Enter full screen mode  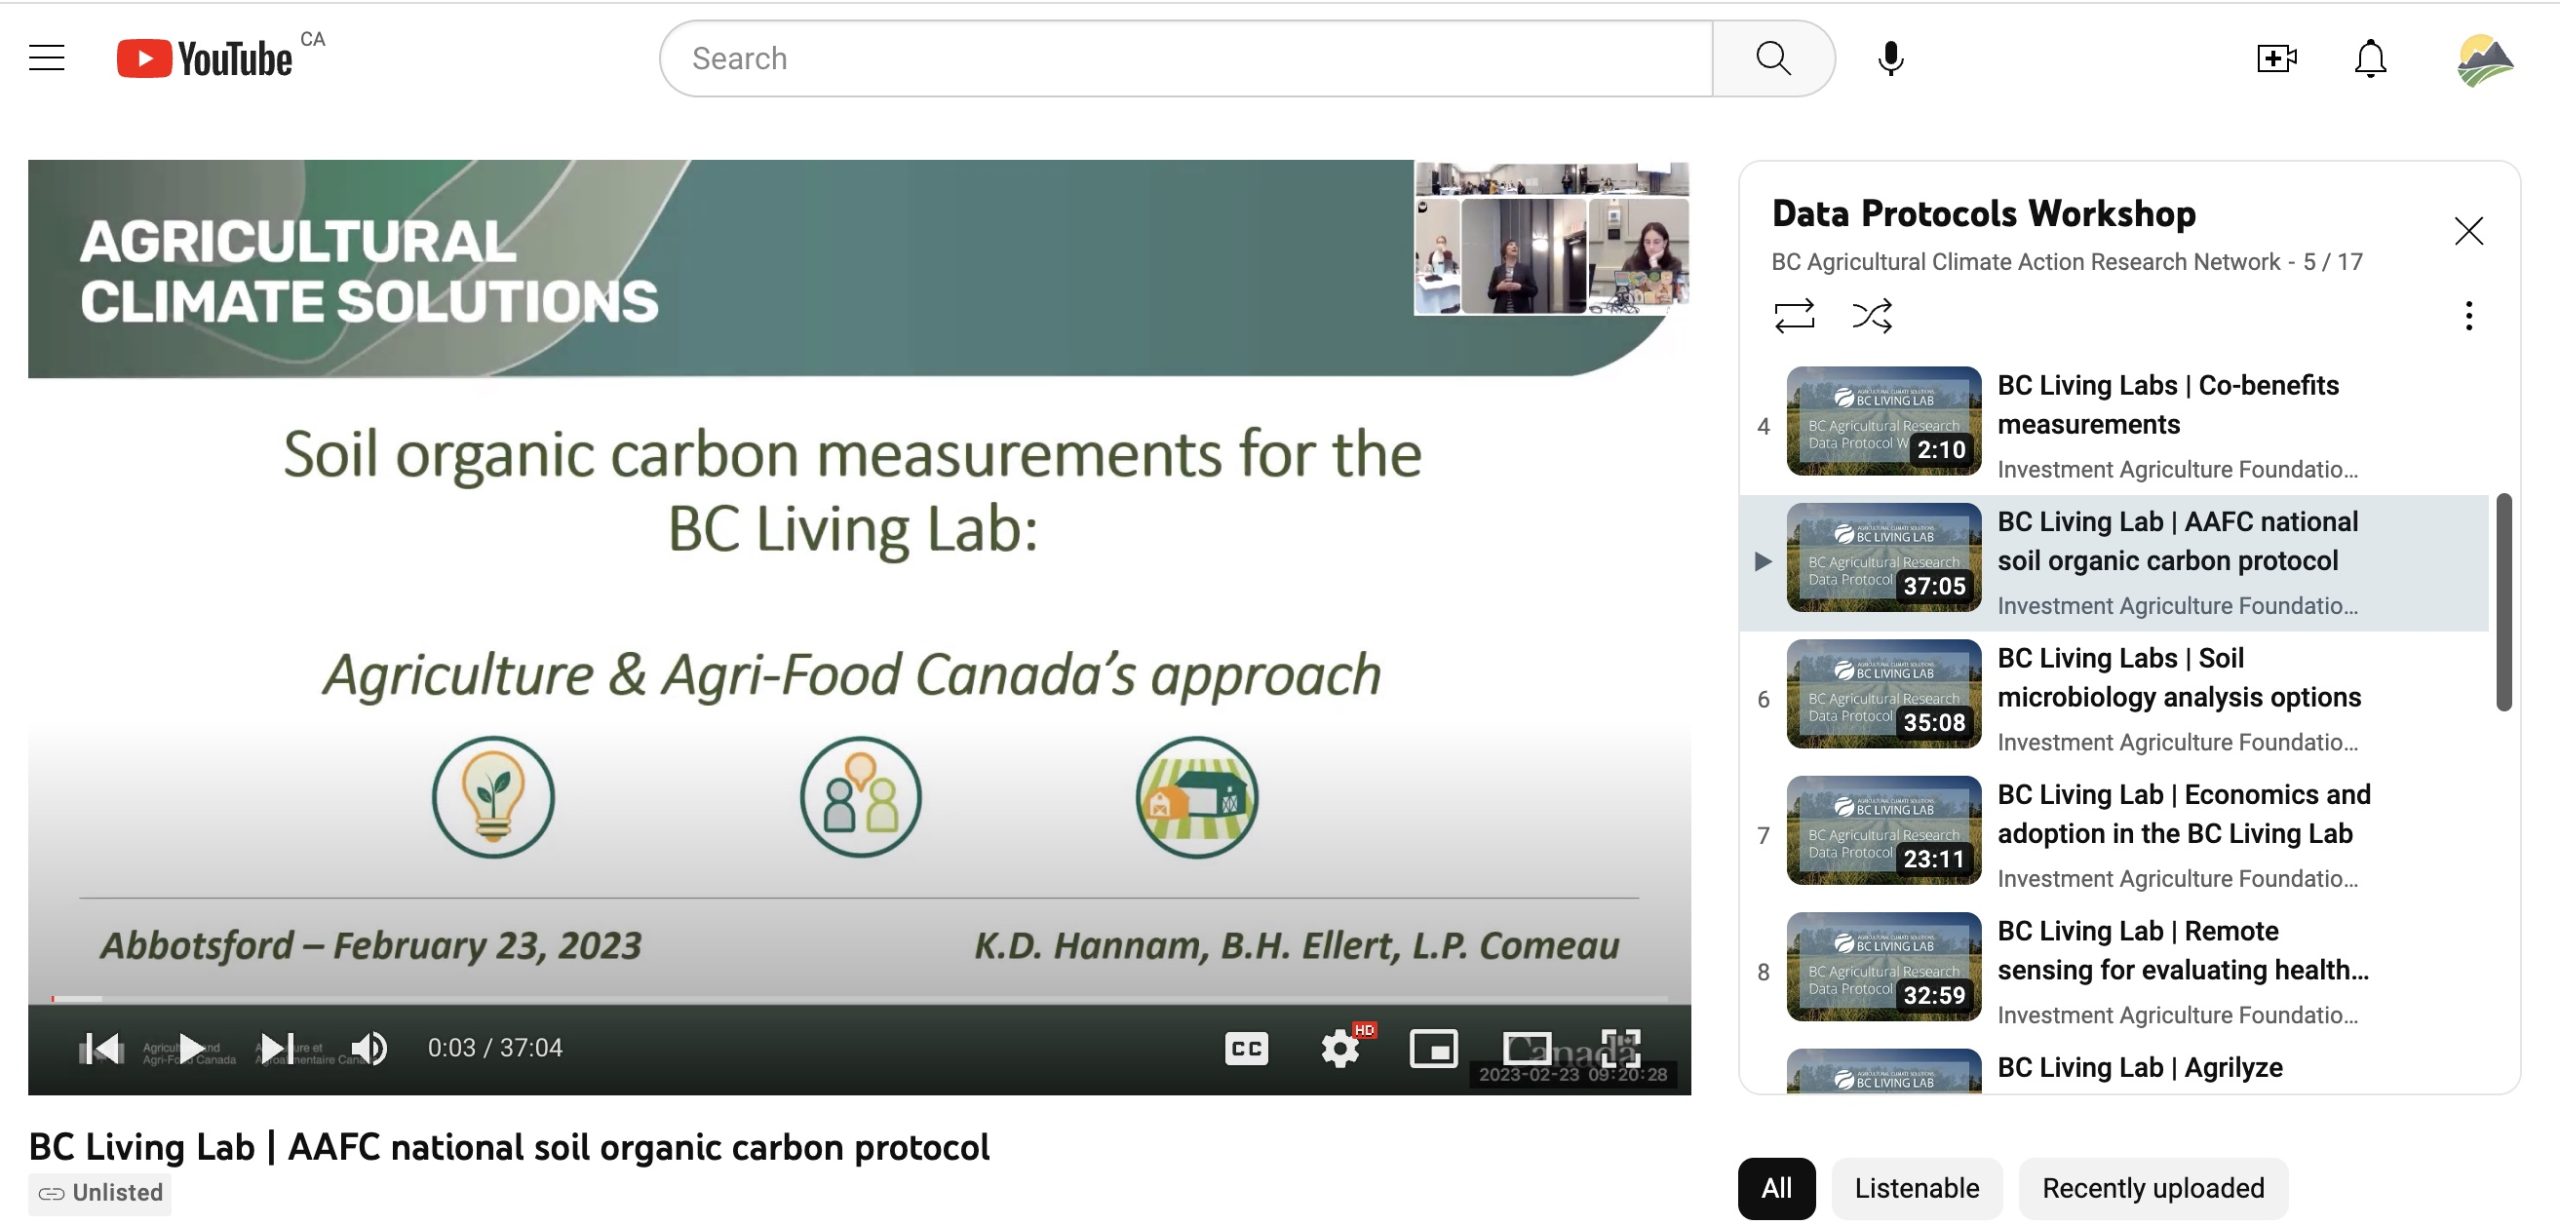coord(1620,1048)
